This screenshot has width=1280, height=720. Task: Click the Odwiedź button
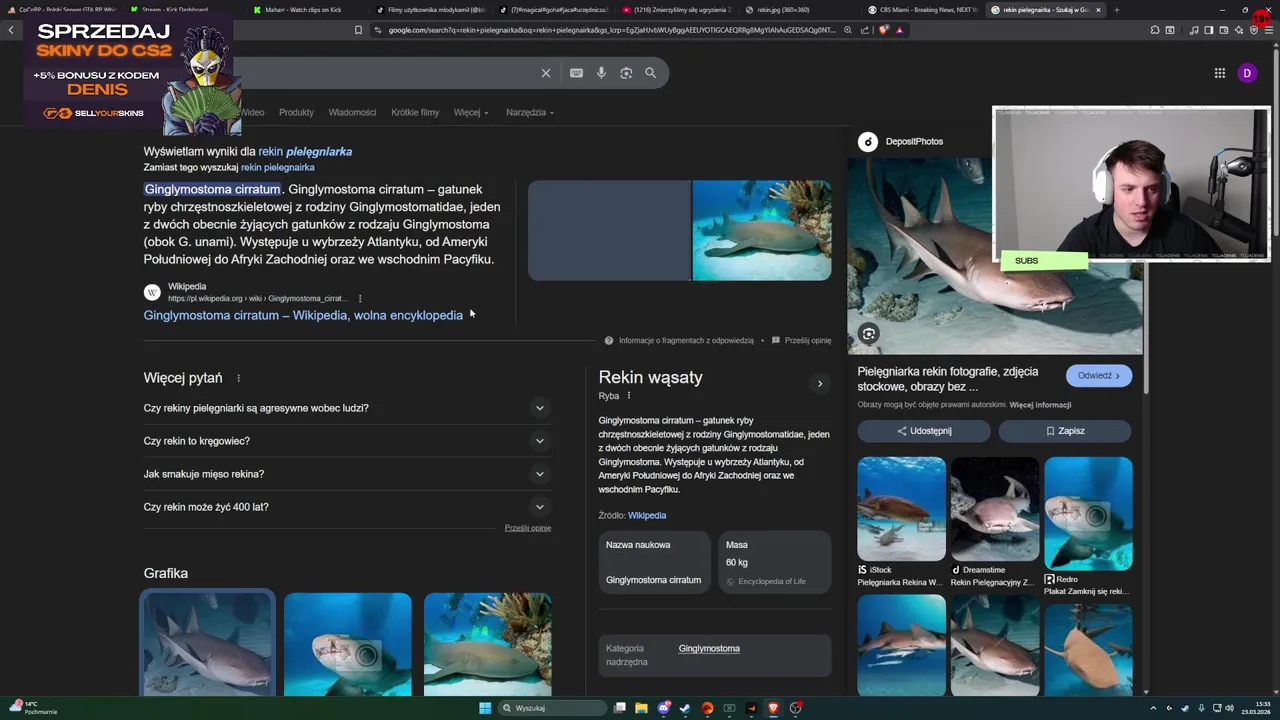pos(1099,375)
